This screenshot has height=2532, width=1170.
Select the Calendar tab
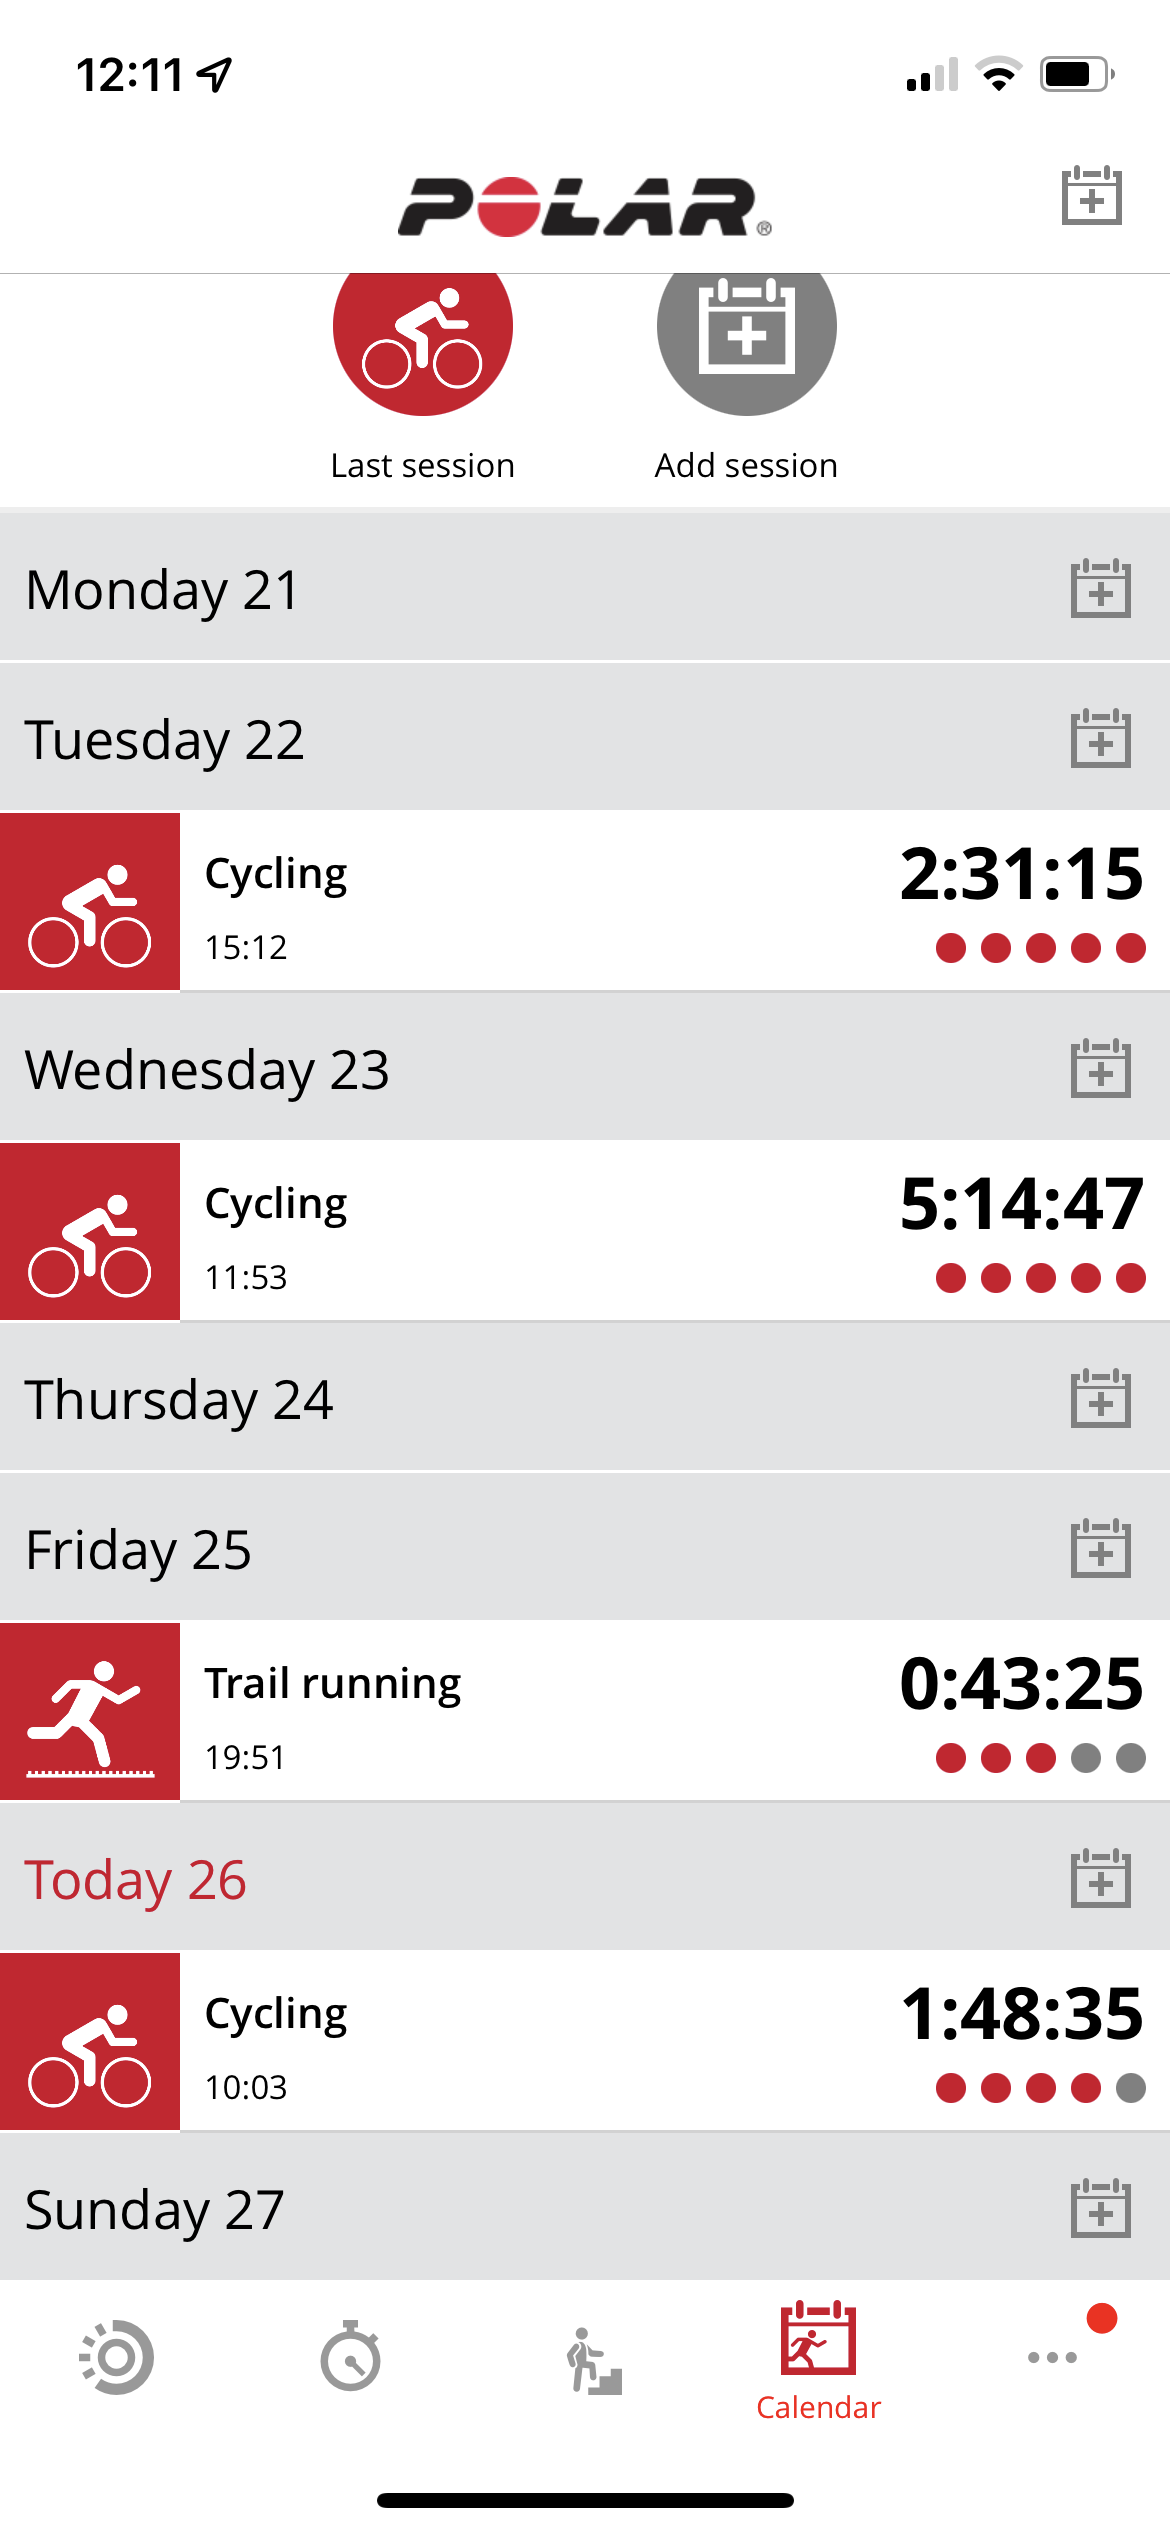click(818, 2360)
